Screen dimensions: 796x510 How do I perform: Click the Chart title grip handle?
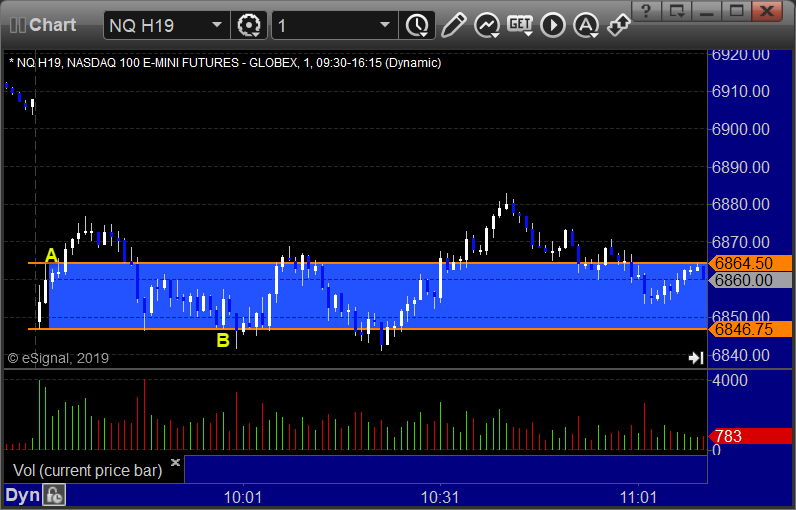[18, 25]
